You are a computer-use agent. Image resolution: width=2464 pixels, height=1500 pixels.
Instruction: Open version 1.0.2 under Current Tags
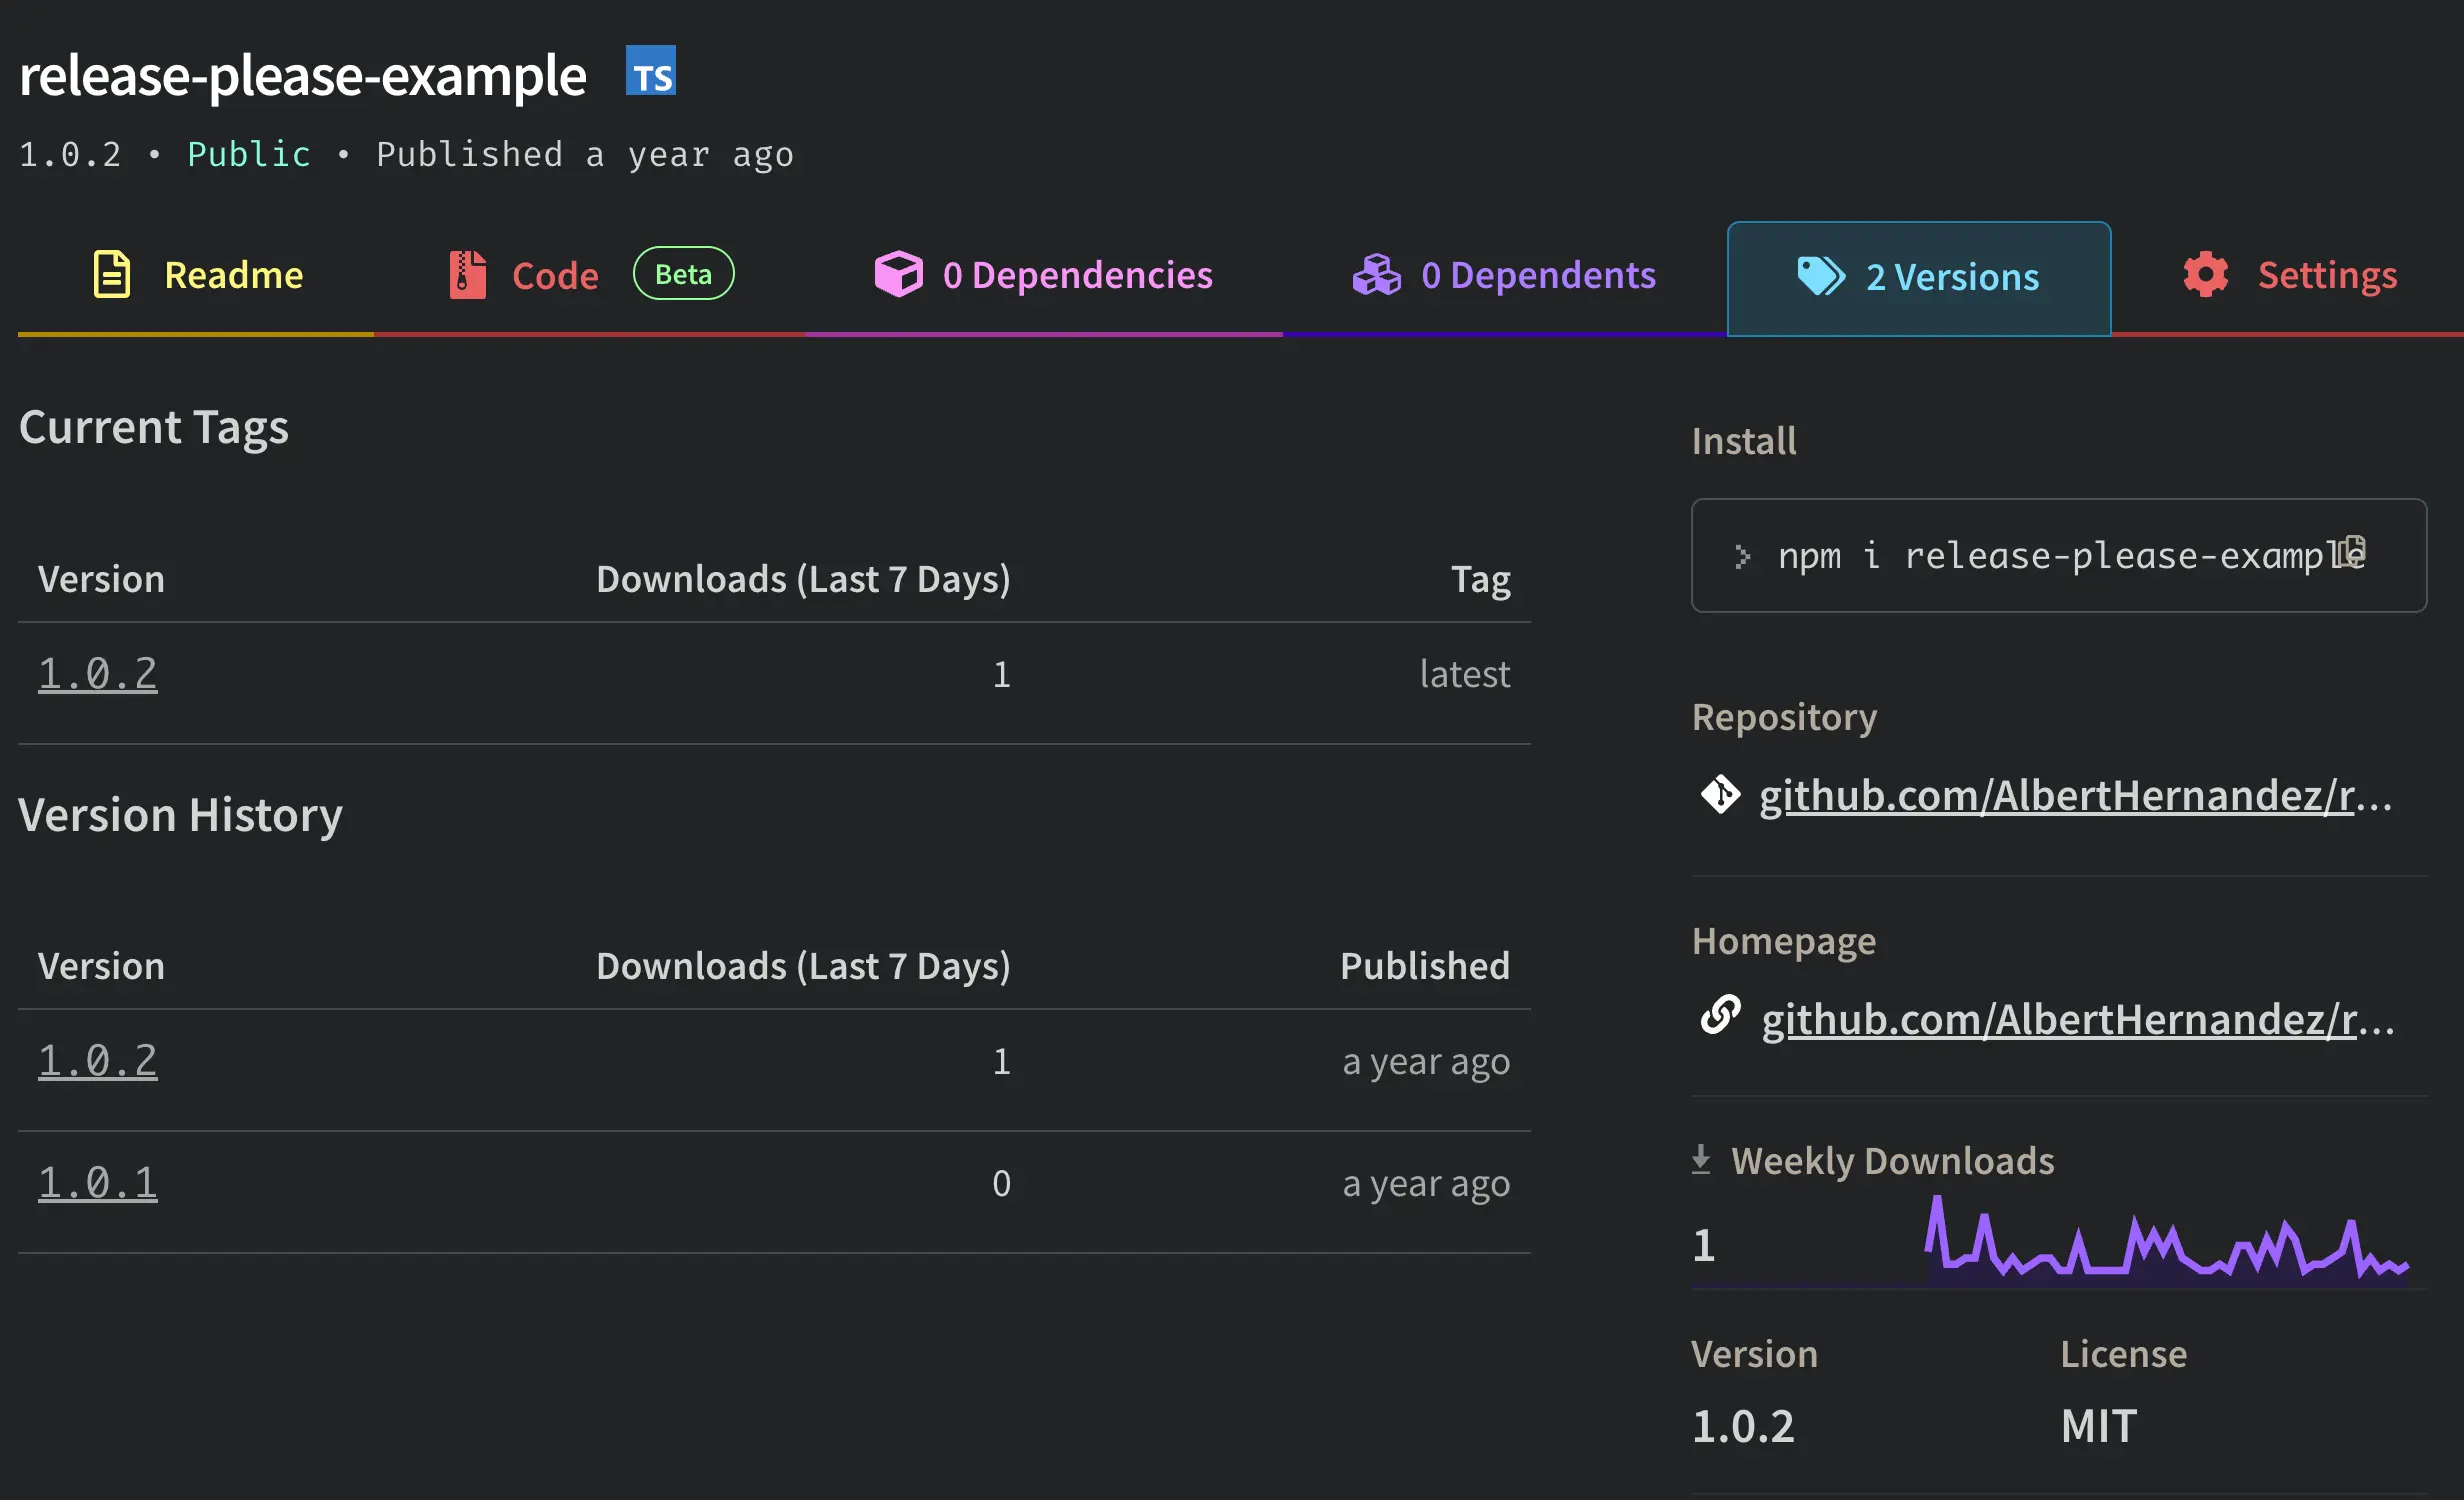[97, 674]
